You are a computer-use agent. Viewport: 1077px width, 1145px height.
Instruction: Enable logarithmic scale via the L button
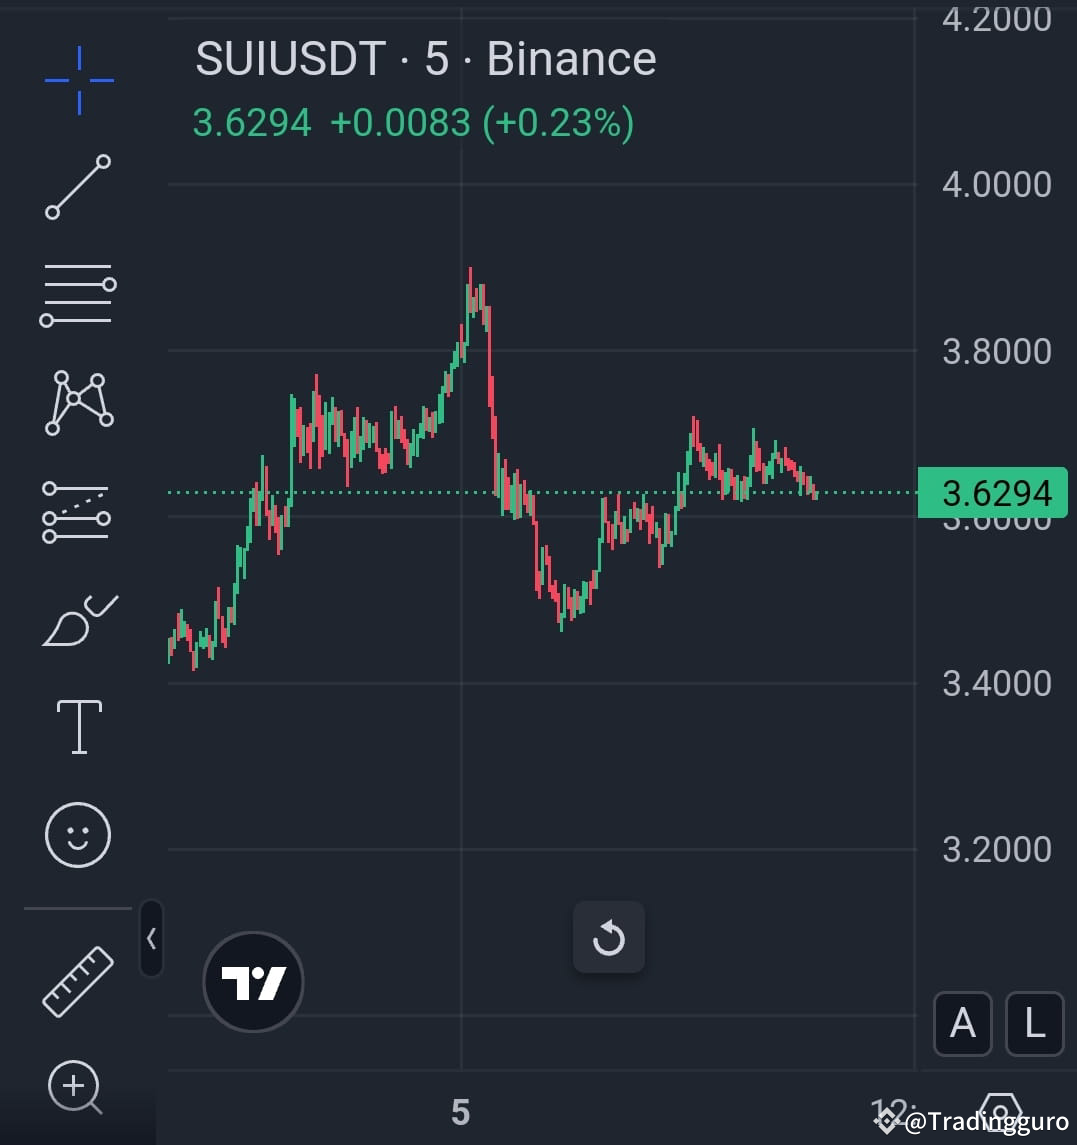tap(1035, 1024)
